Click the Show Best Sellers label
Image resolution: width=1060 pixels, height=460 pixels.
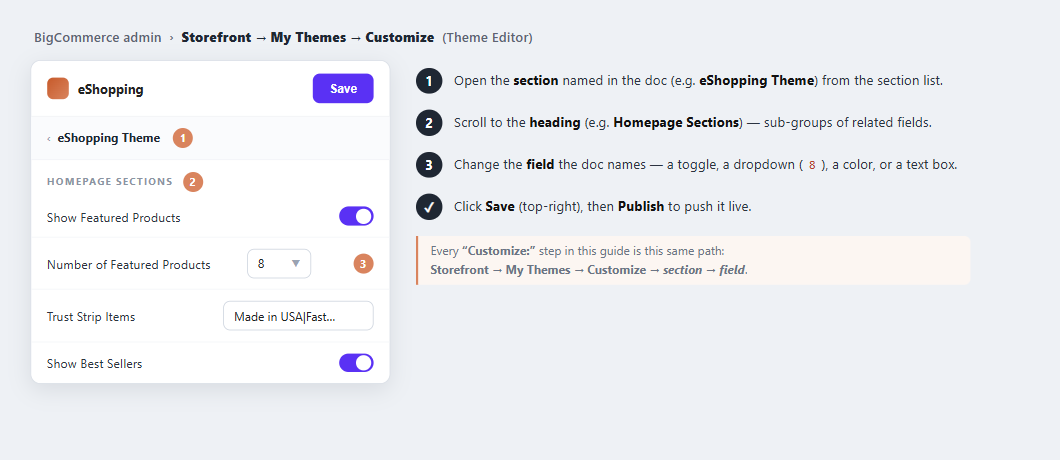click(x=95, y=364)
